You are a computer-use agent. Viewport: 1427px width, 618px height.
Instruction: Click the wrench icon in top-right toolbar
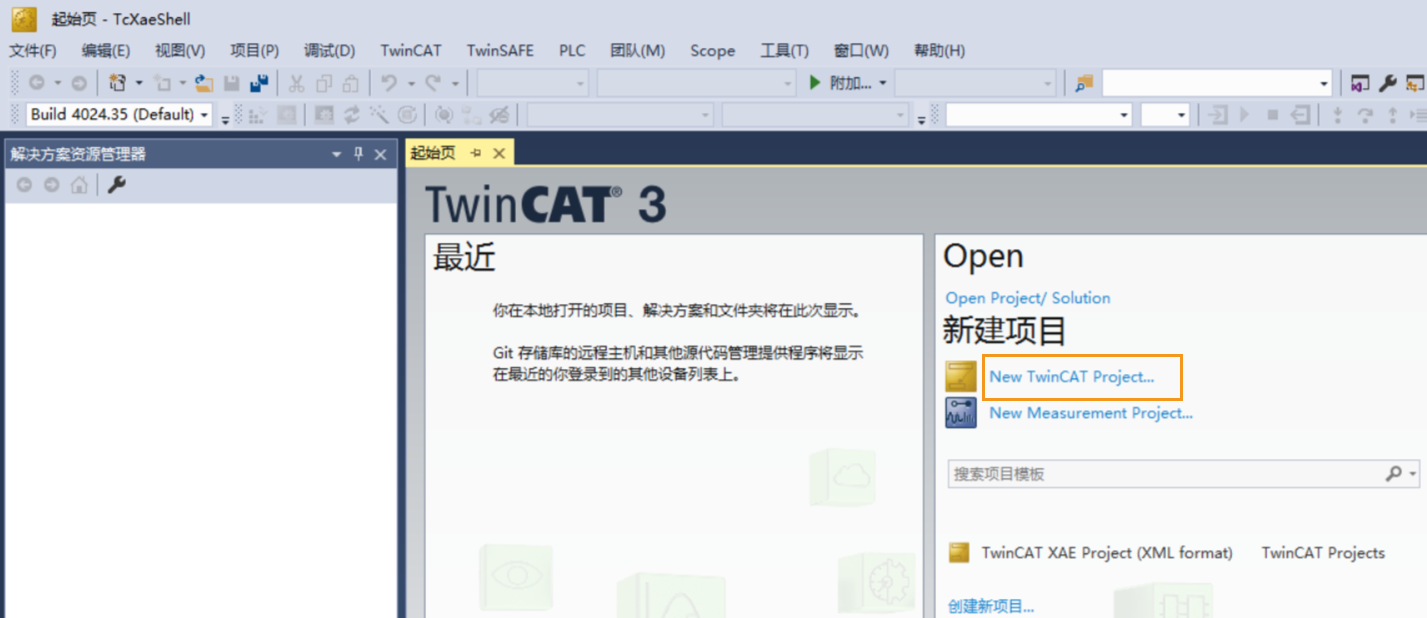pos(1388,83)
